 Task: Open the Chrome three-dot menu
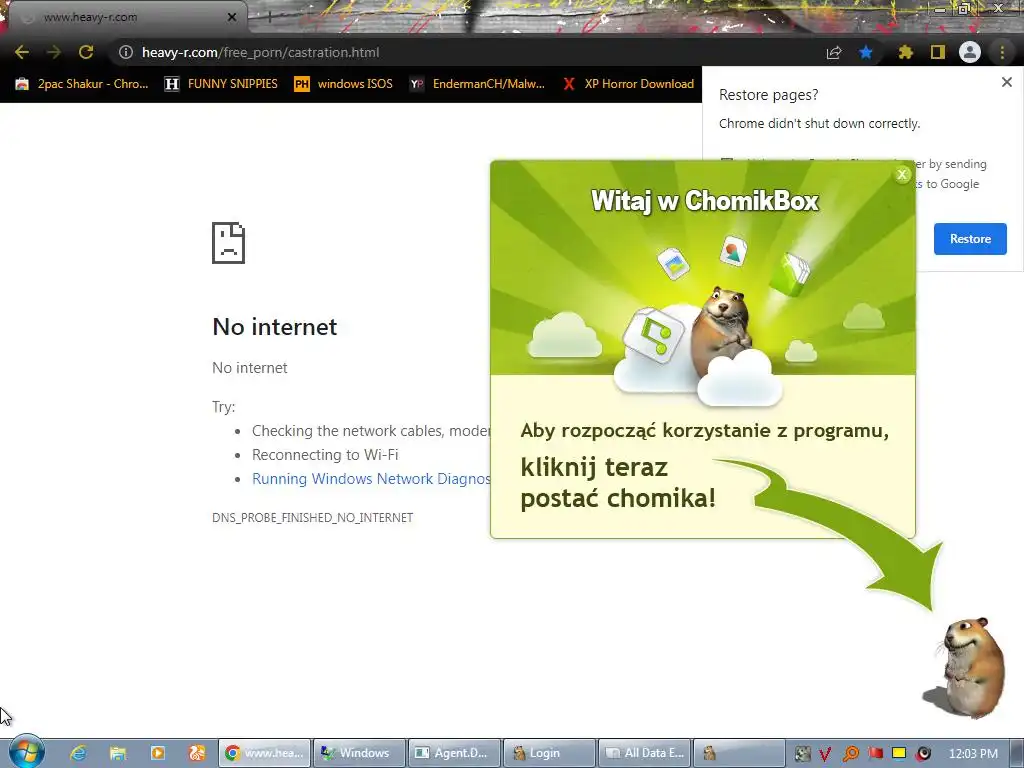1002,52
